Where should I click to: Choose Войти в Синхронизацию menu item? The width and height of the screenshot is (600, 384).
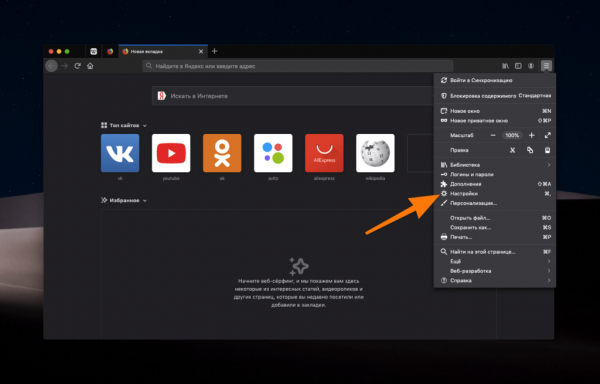pyautogui.click(x=494, y=80)
